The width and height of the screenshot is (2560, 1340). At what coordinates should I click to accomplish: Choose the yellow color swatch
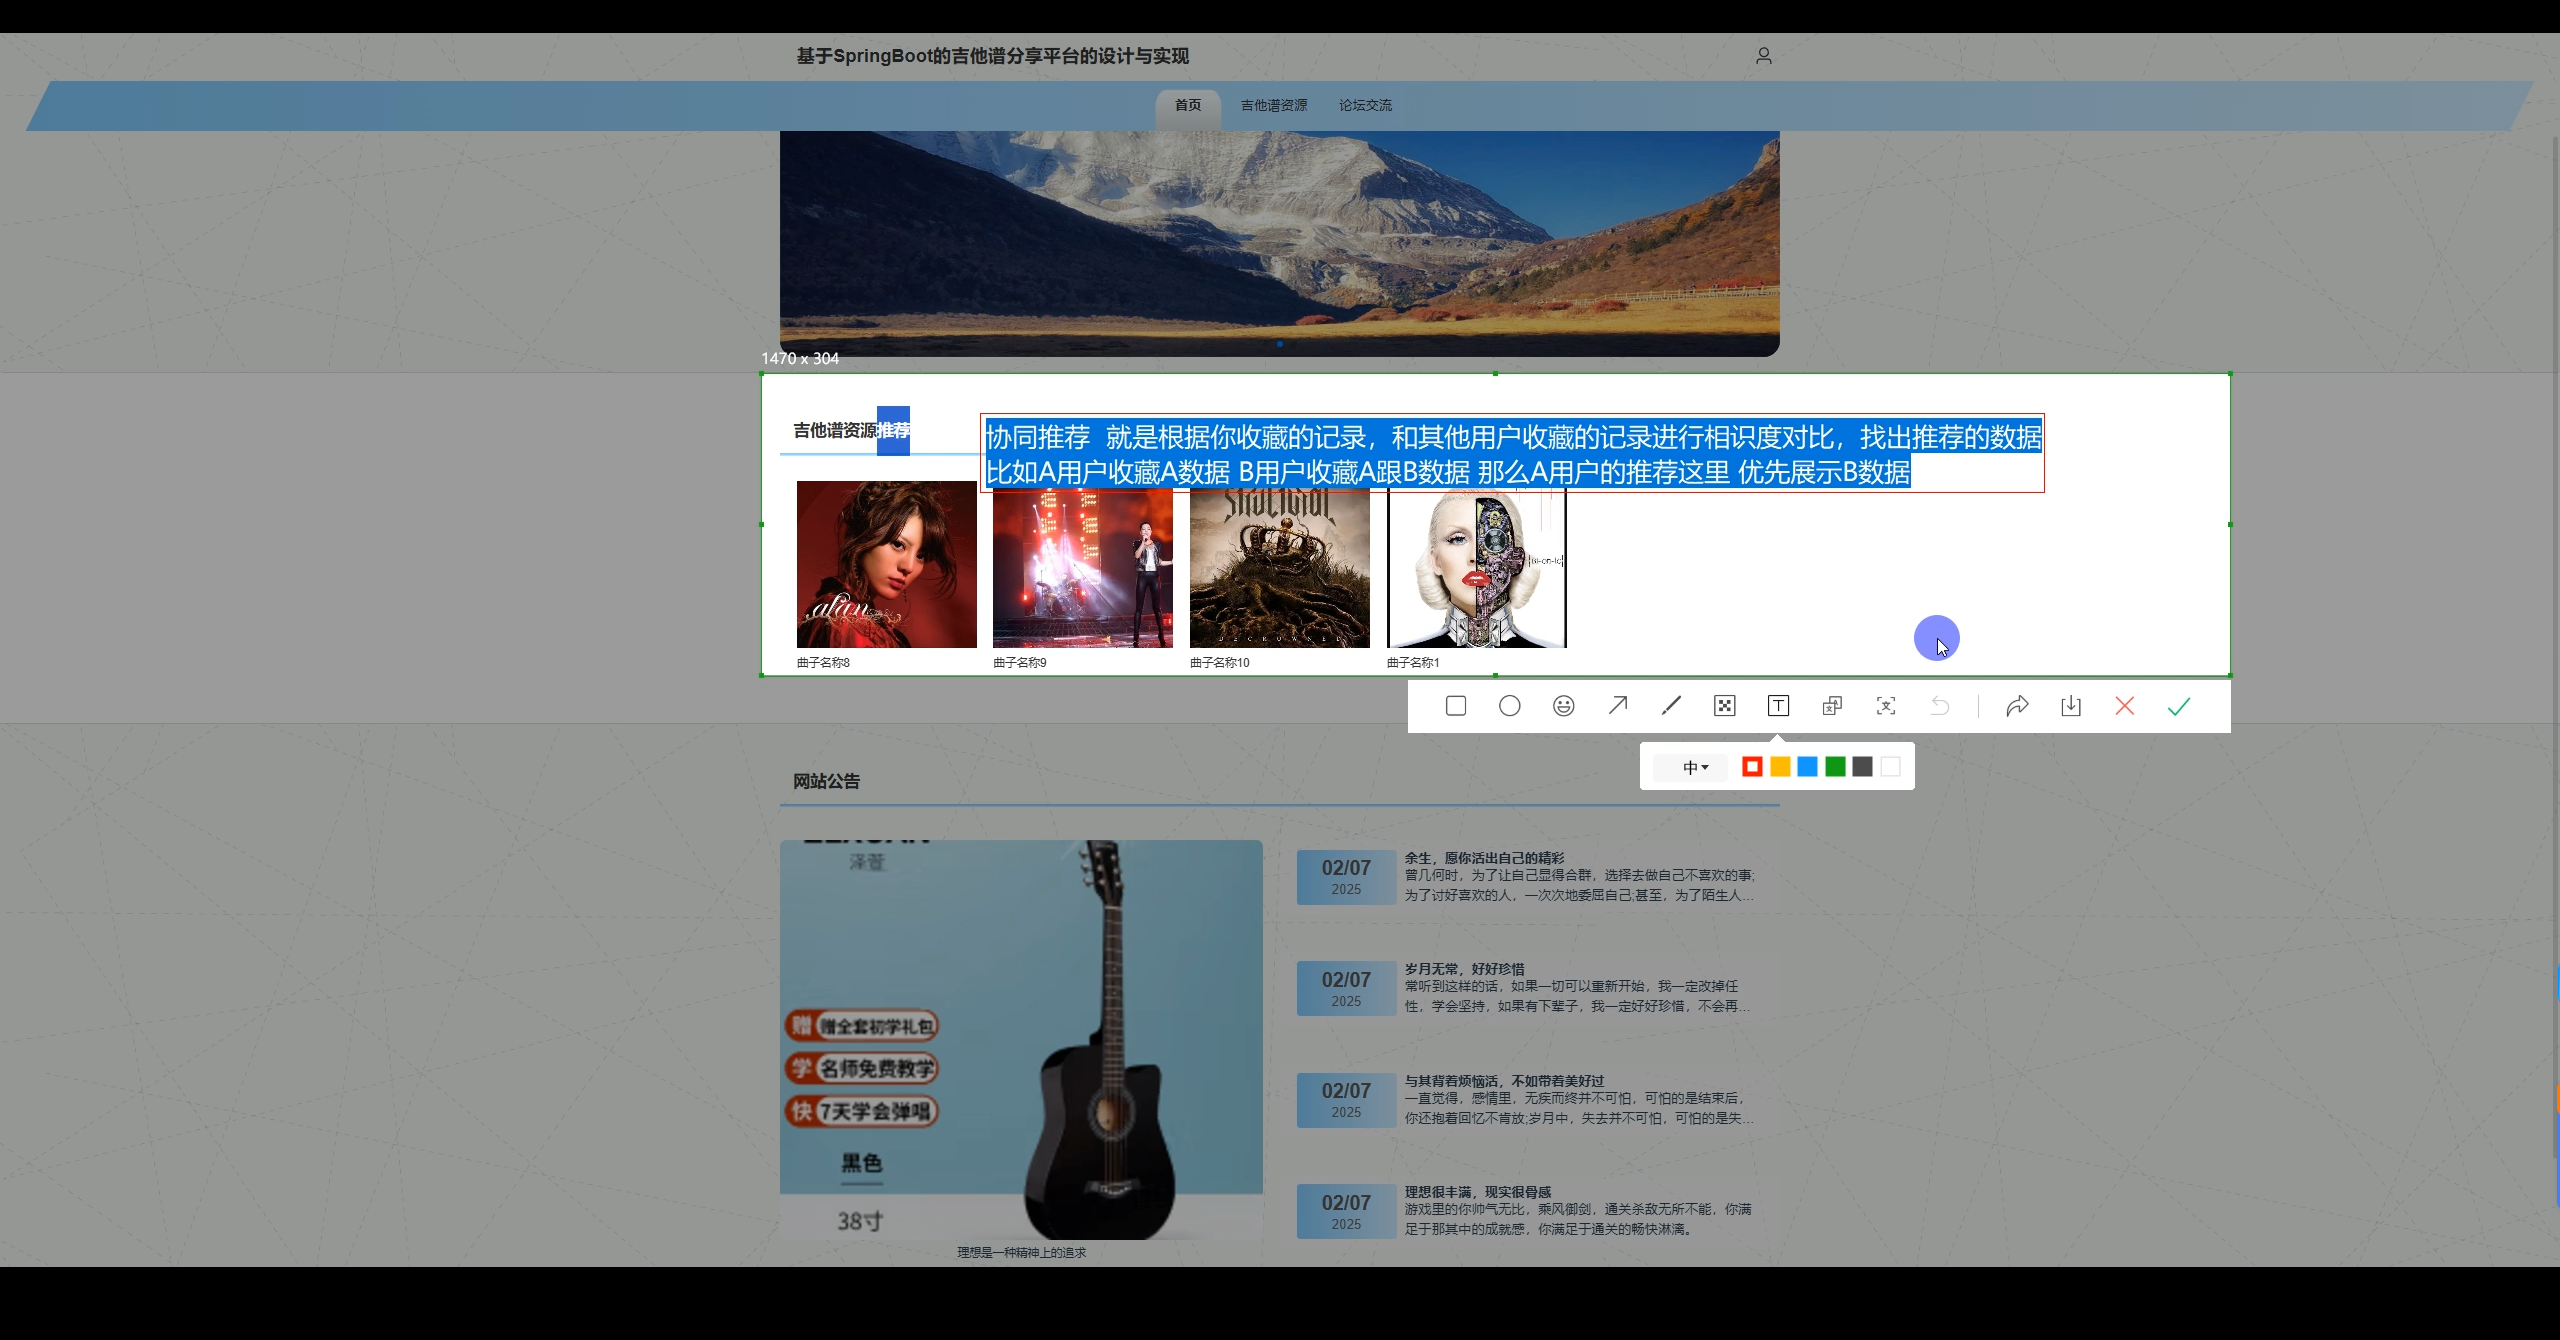click(x=1780, y=767)
